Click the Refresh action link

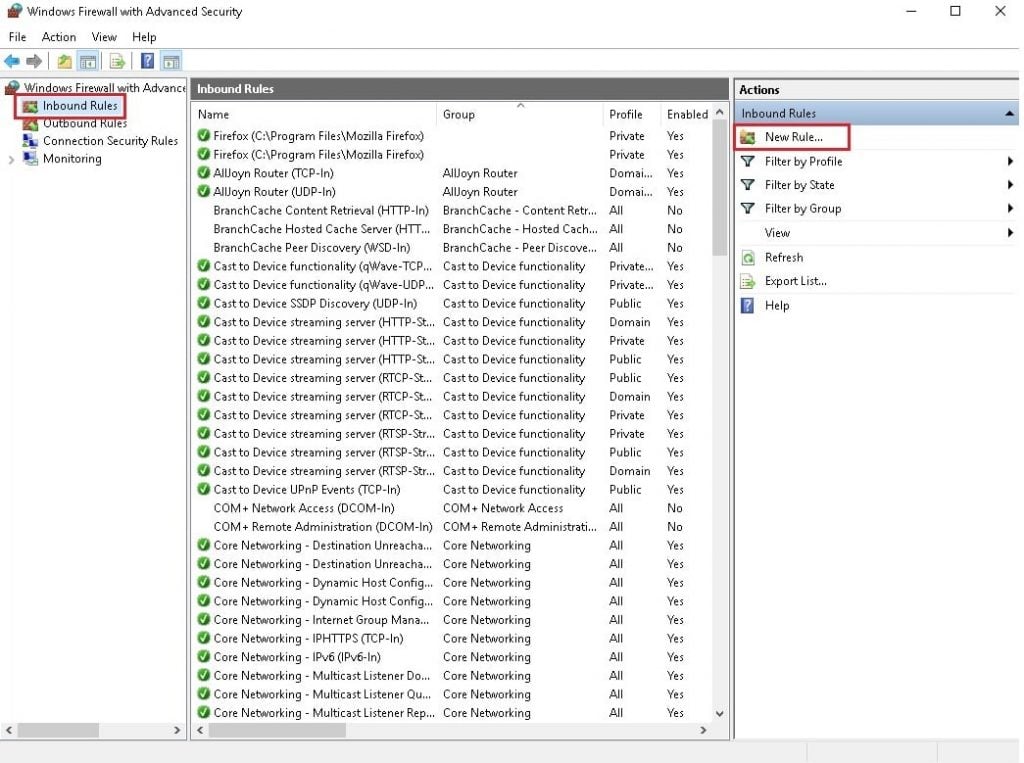click(784, 257)
